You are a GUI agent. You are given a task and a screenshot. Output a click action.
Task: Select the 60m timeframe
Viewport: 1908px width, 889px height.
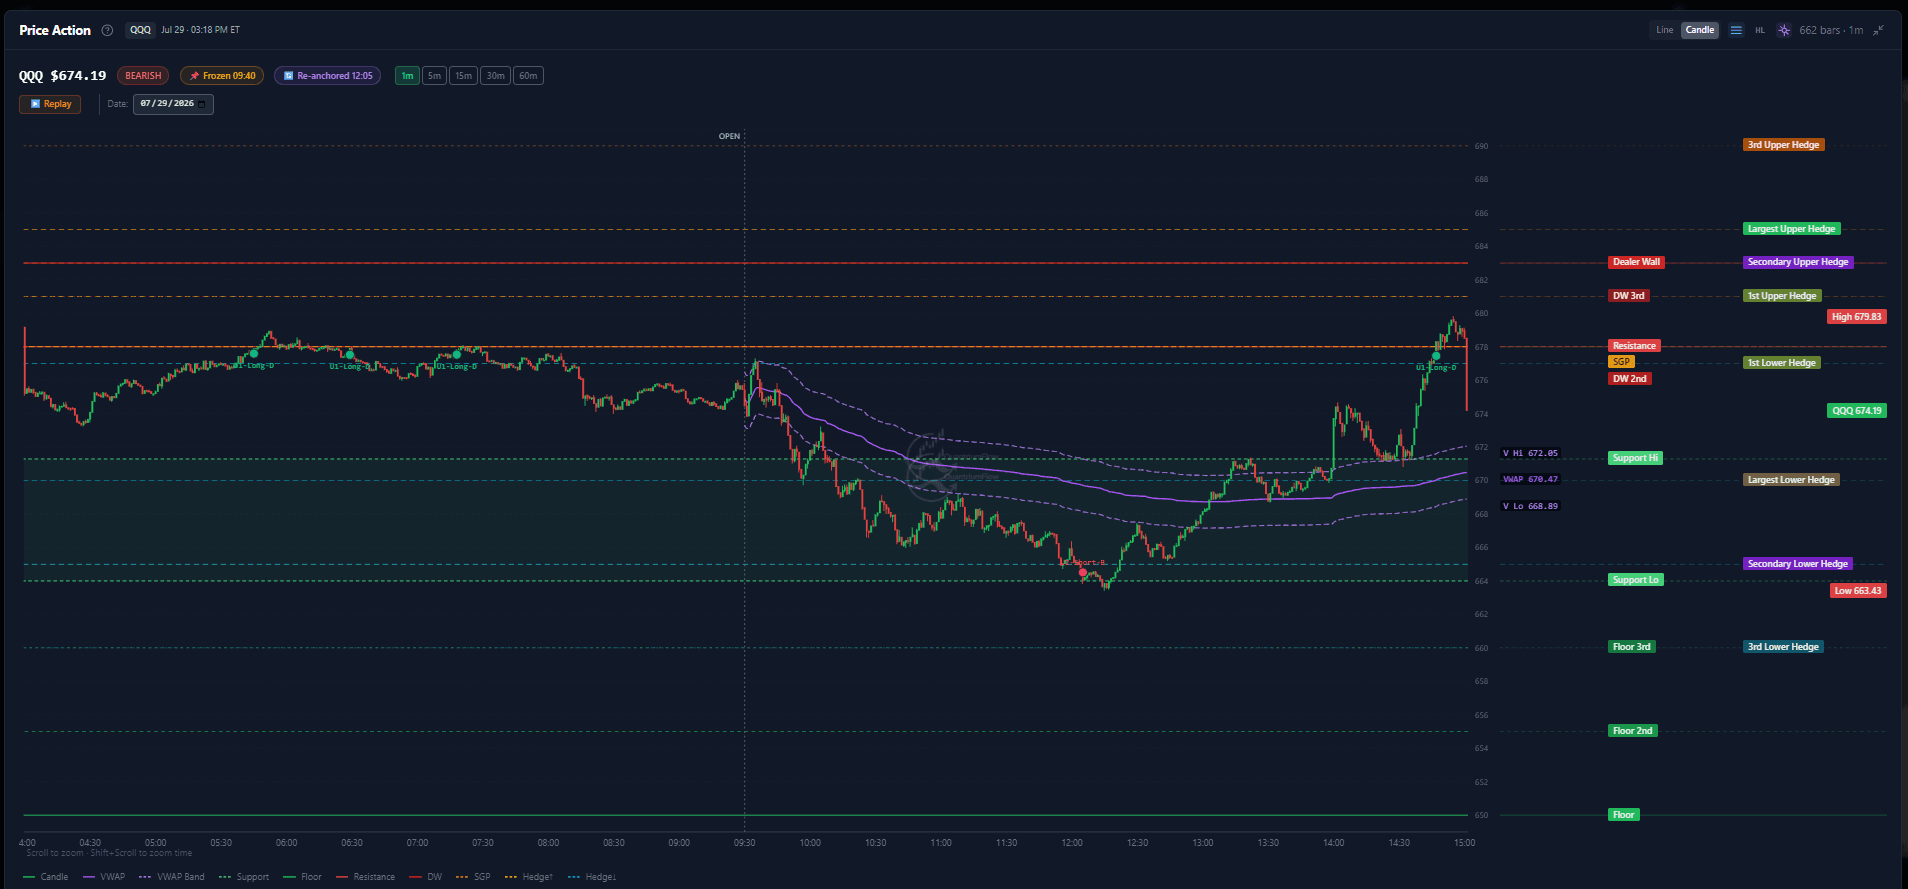click(528, 76)
